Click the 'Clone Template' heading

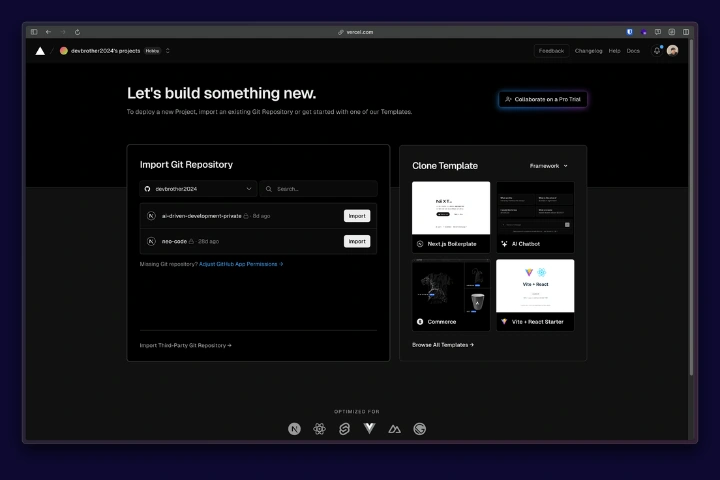pos(445,165)
